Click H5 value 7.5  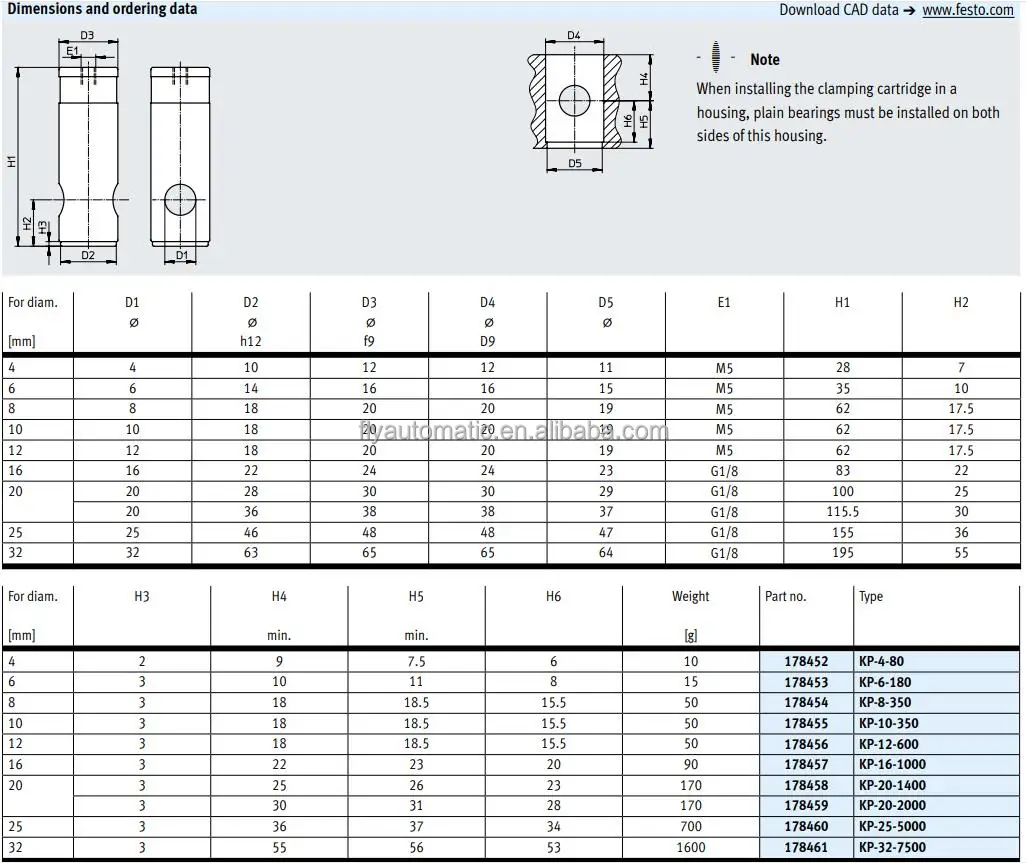pos(416,662)
